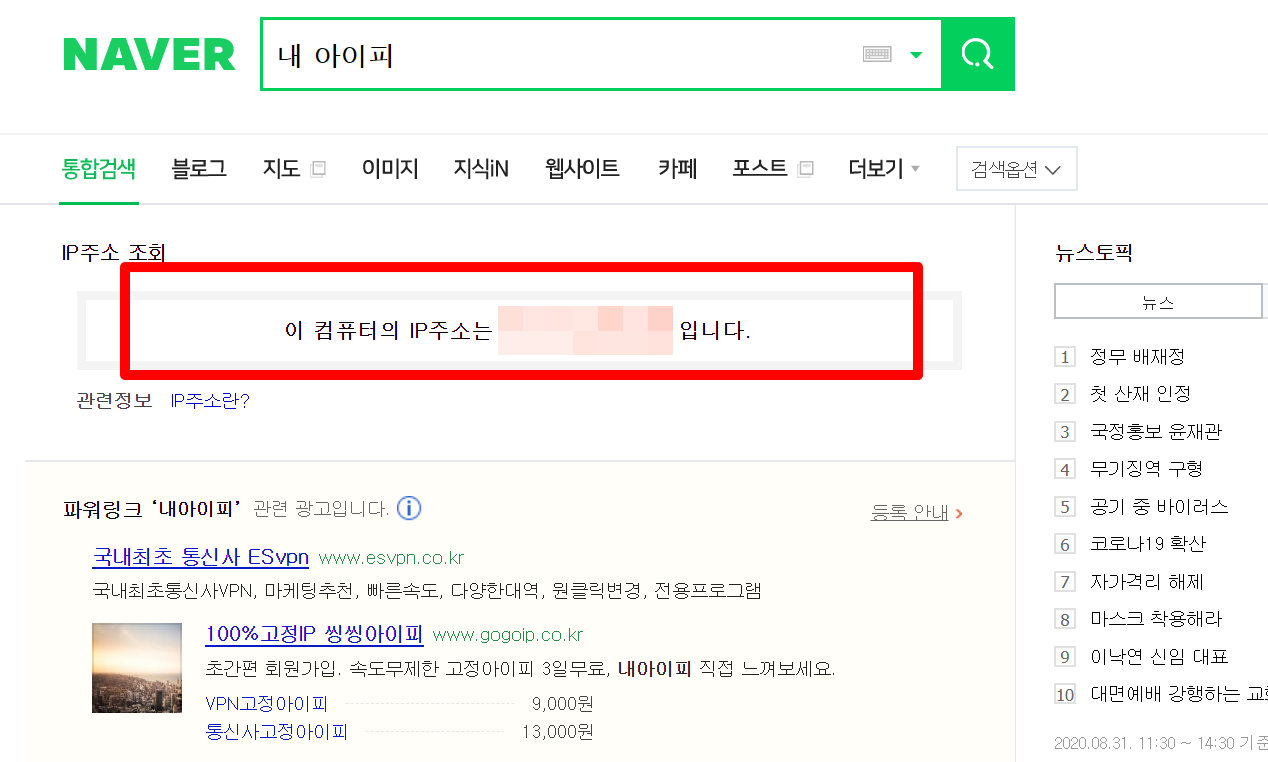Open the 검색옵션 dropdown
Viewport: 1268px width, 762px height.
[x=1016, y=169]
